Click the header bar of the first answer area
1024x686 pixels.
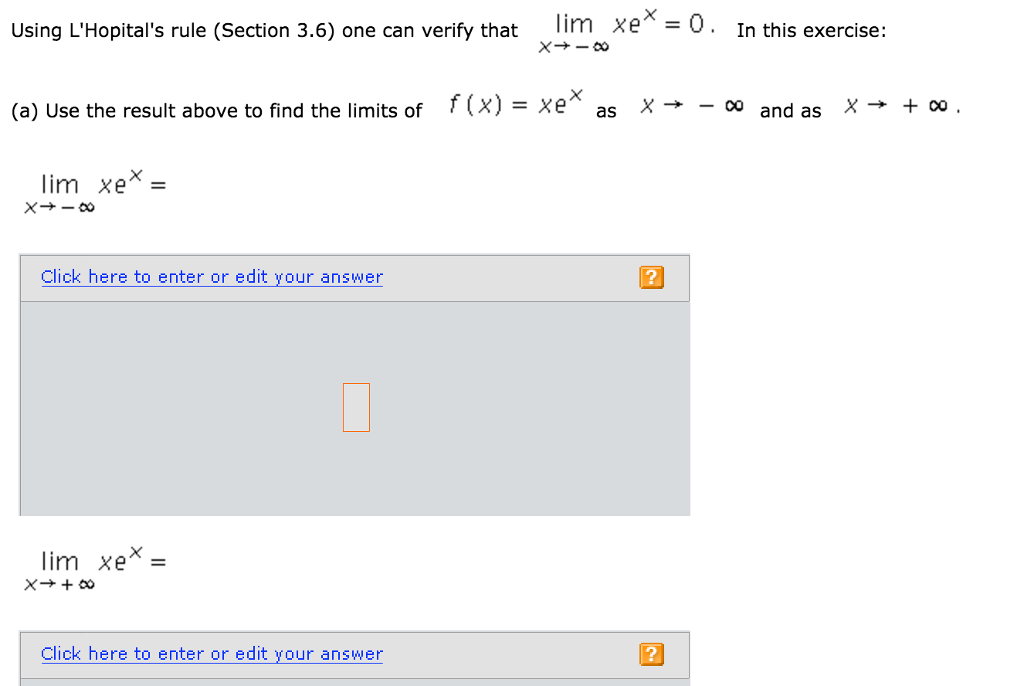click(356, 277)
